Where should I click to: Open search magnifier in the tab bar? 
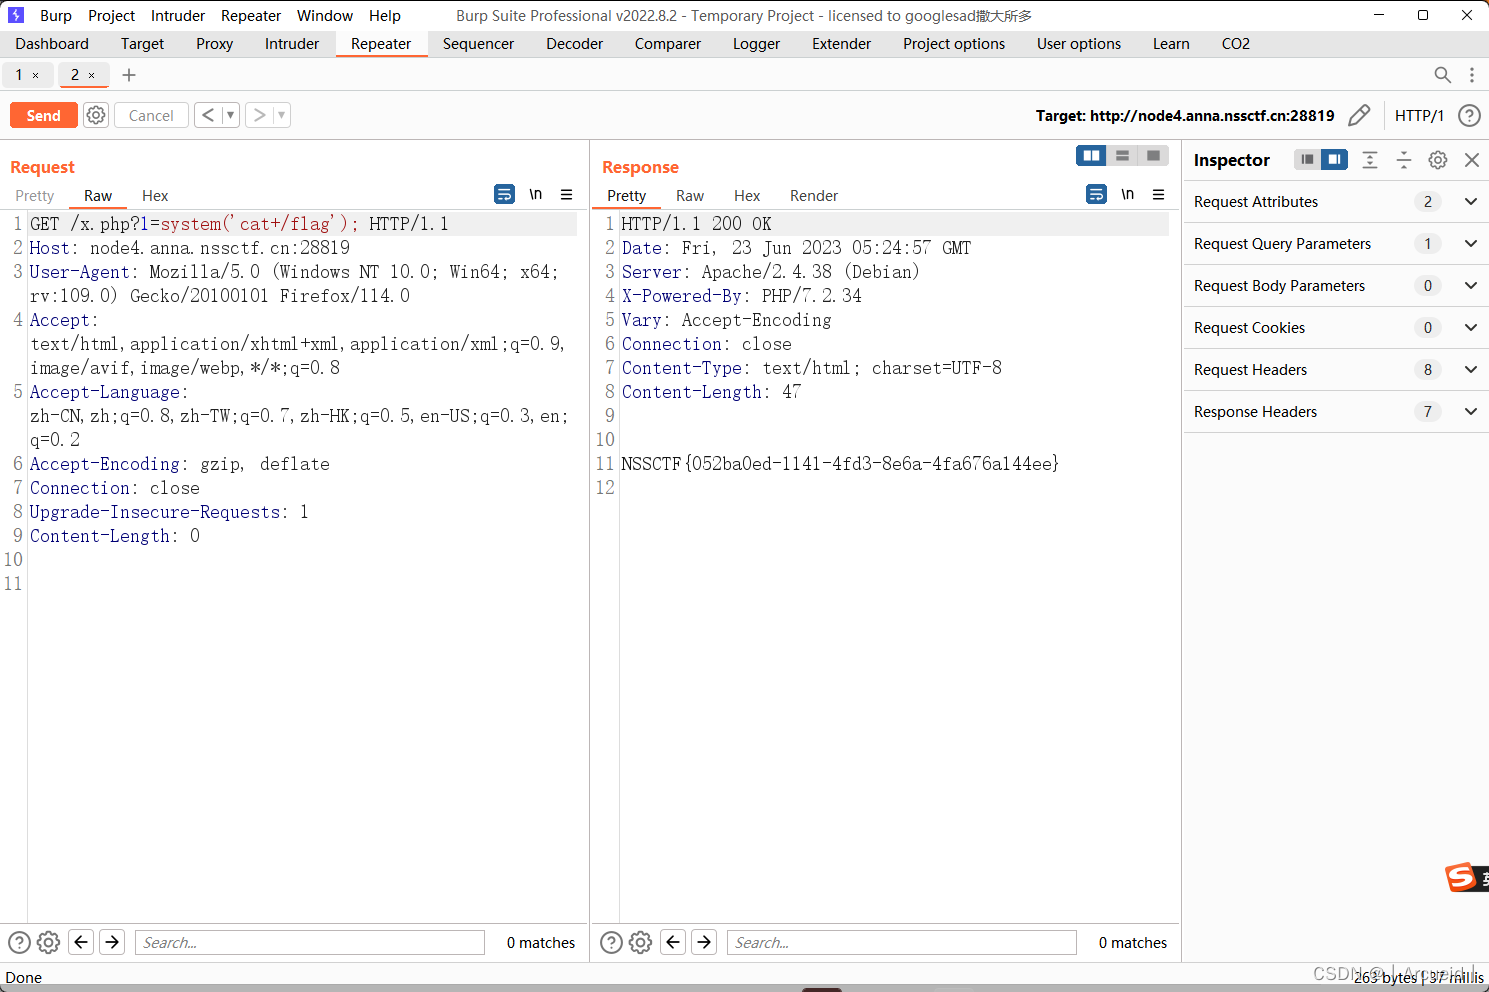point(1442,75)
